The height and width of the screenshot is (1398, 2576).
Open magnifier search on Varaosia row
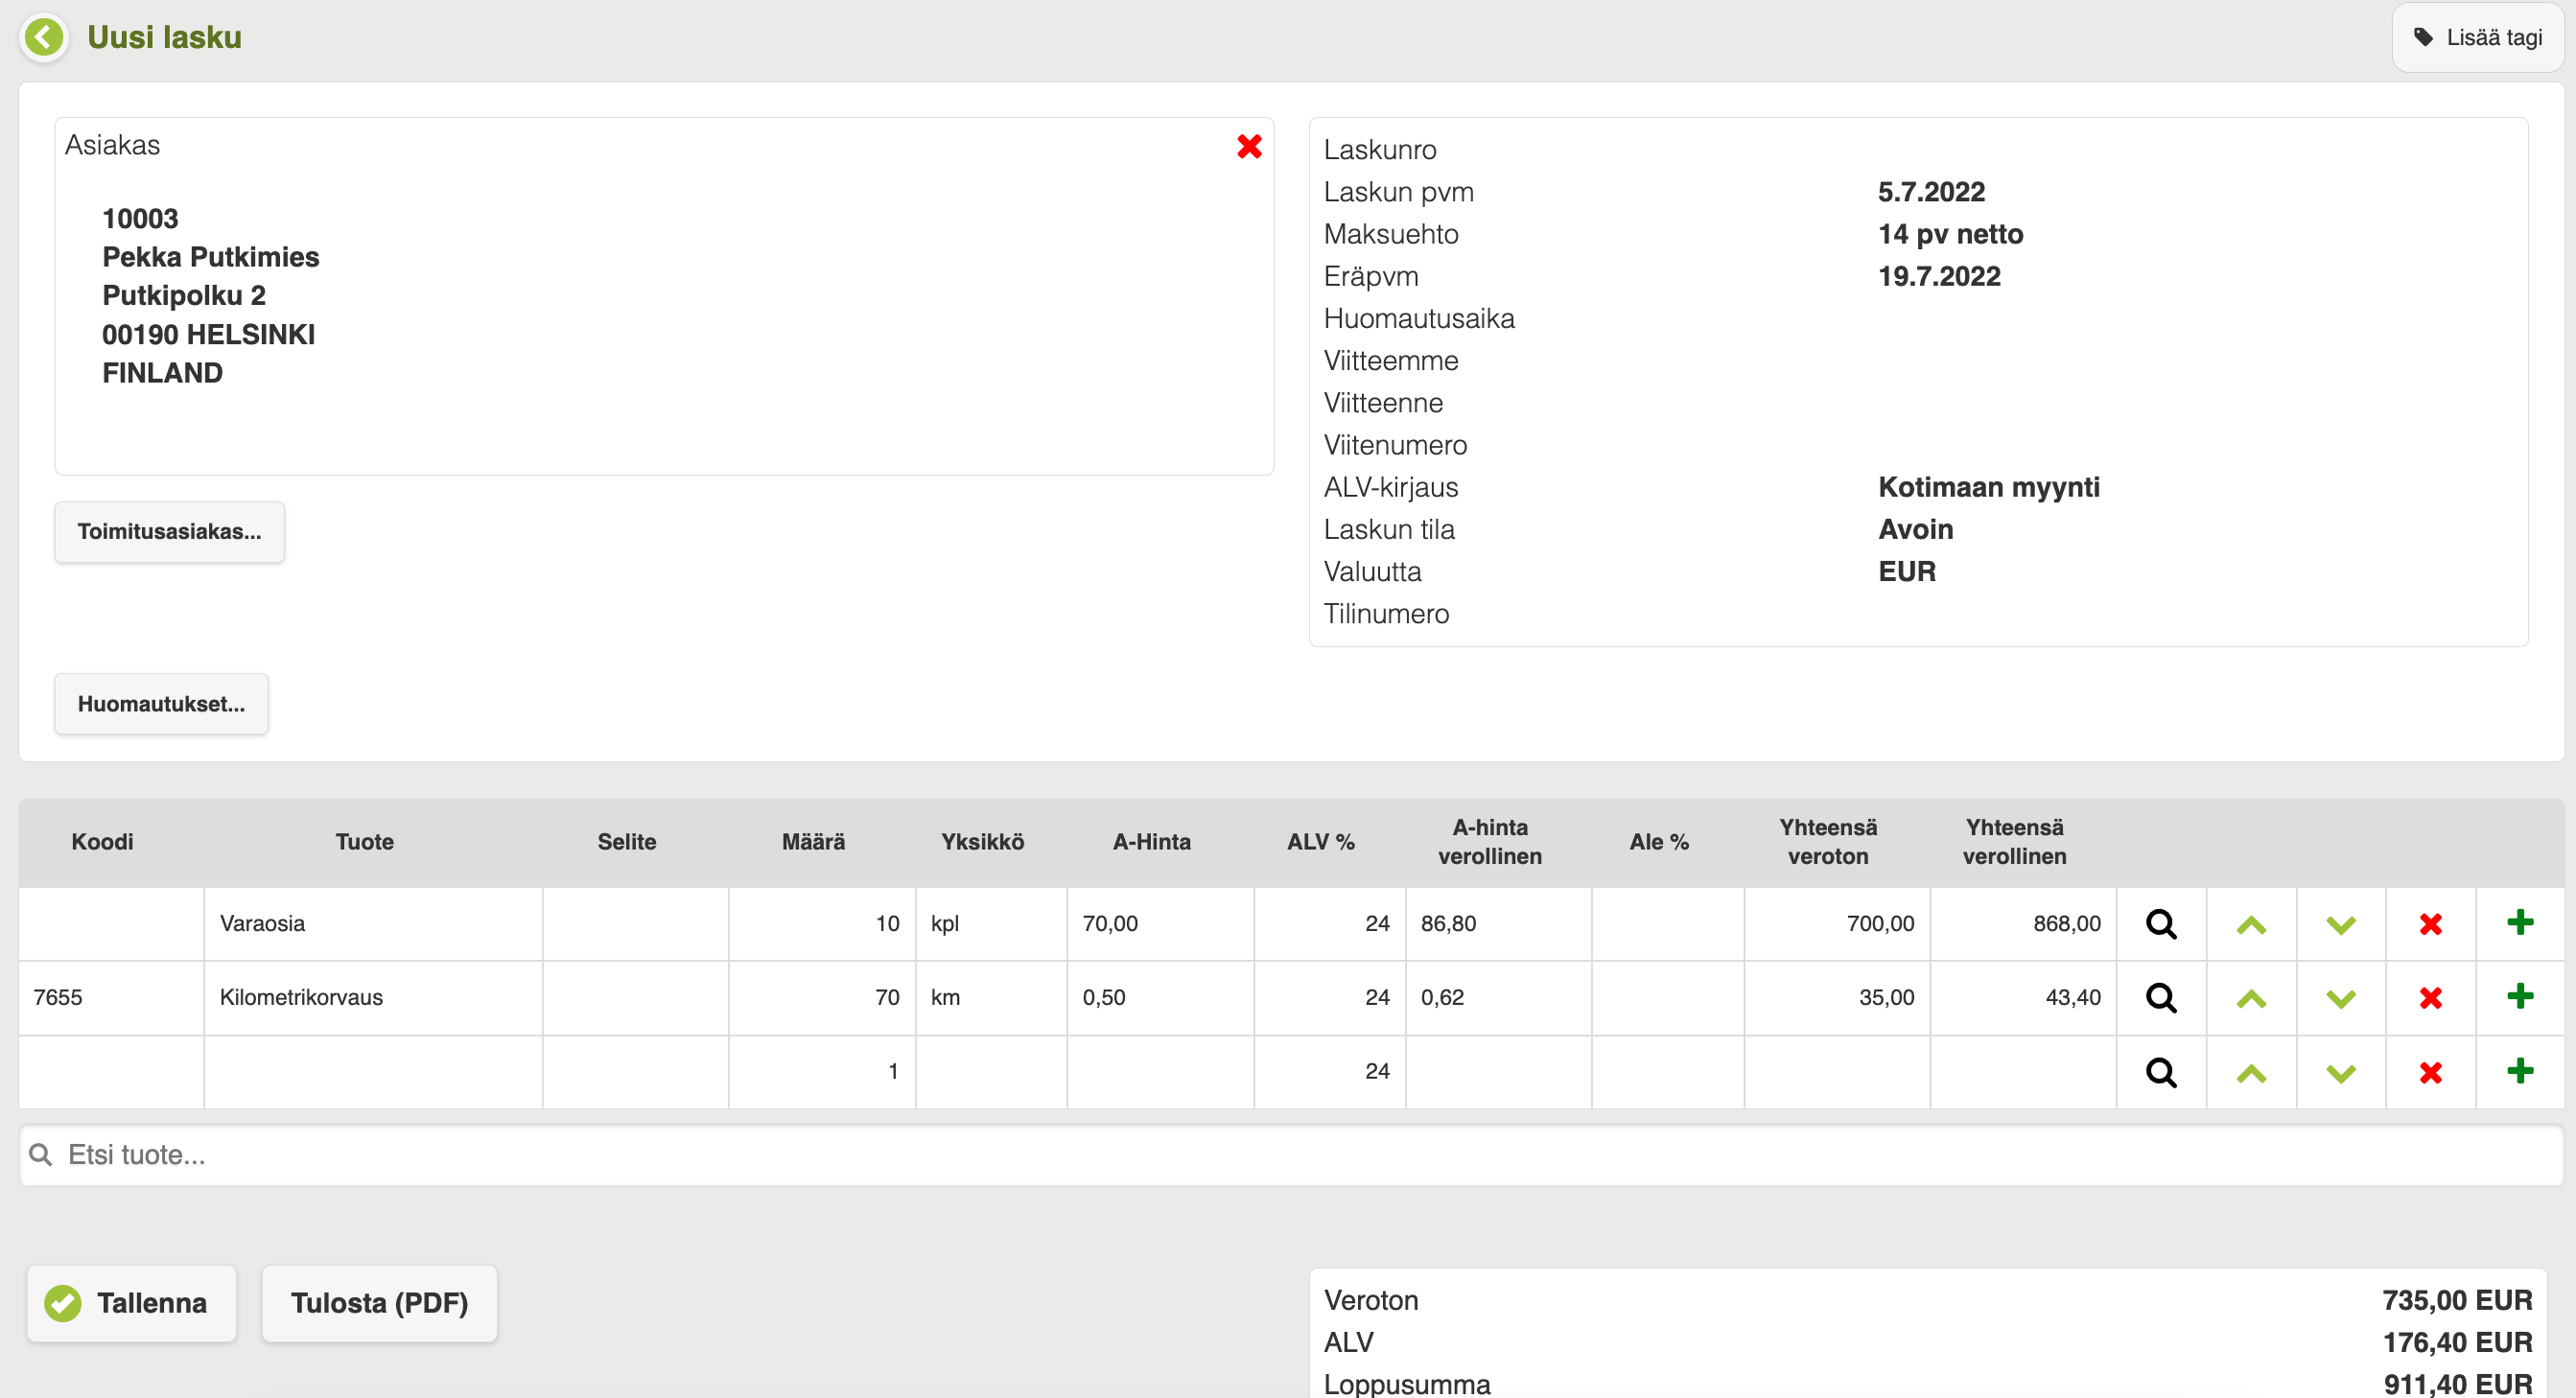click(x=2161, y=924)
